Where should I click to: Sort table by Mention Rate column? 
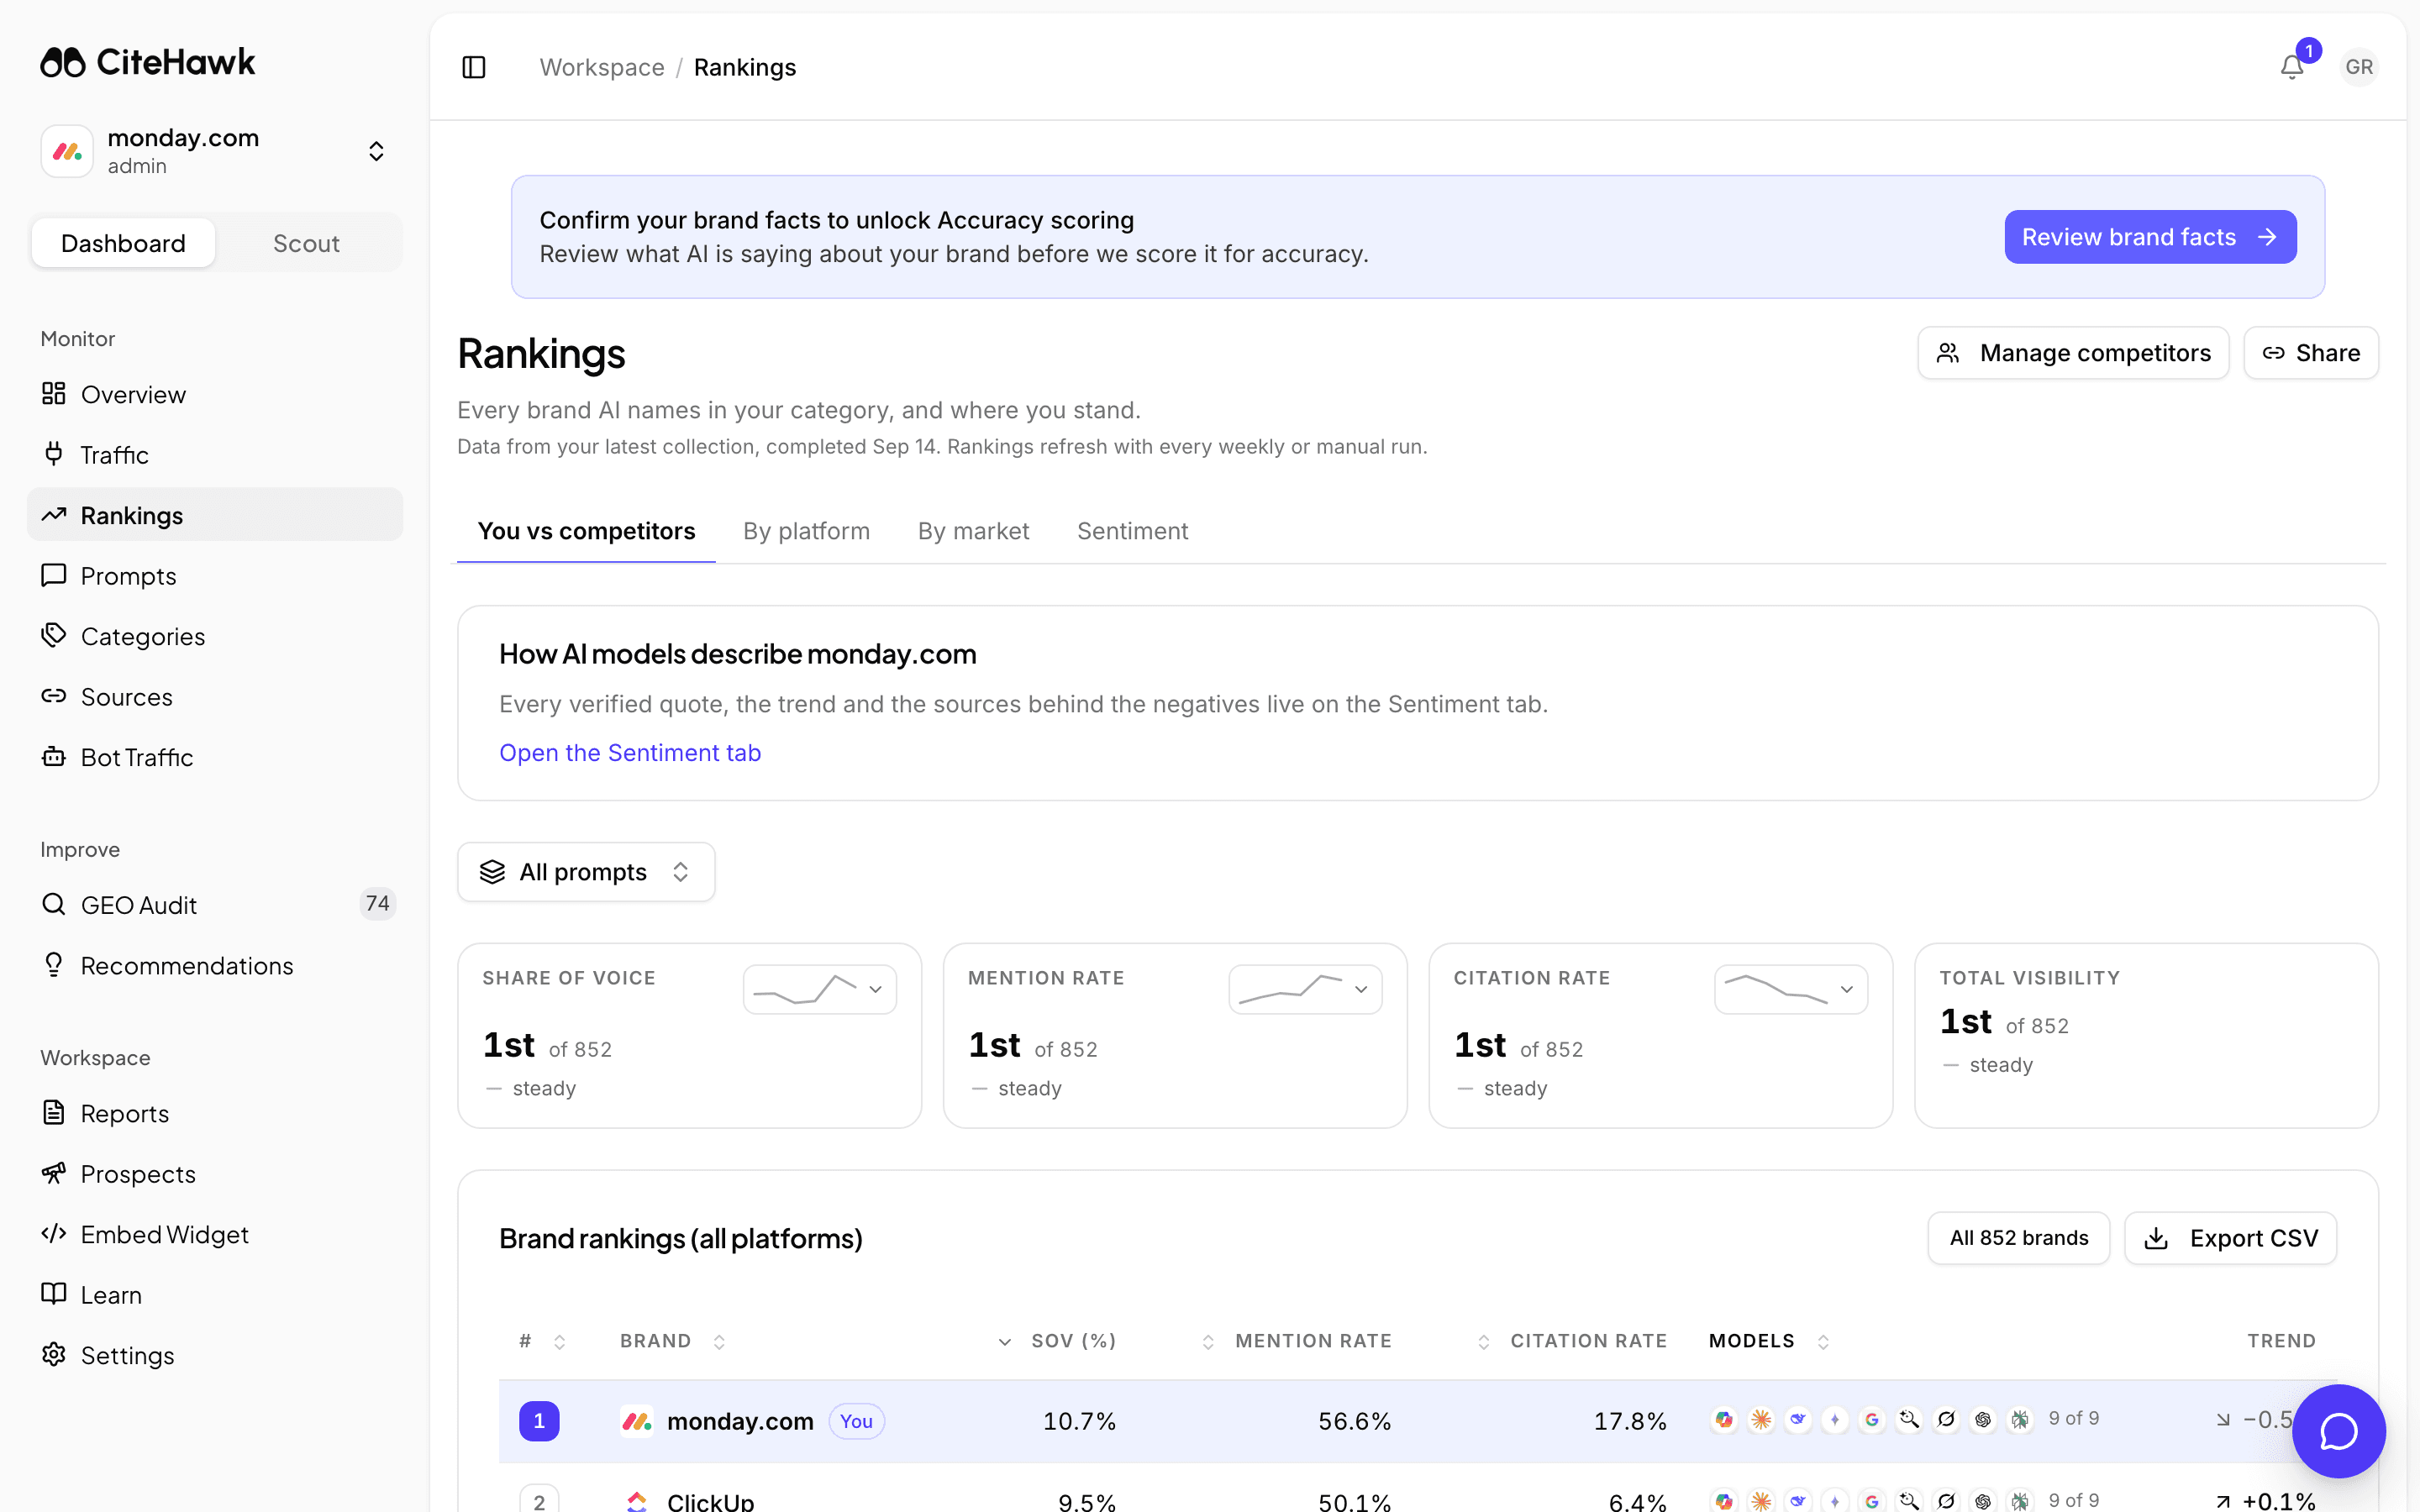[1296, 1341]
